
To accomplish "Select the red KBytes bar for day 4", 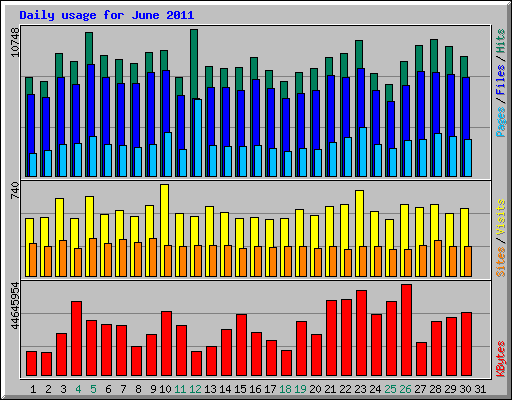I will coord(76,339).
